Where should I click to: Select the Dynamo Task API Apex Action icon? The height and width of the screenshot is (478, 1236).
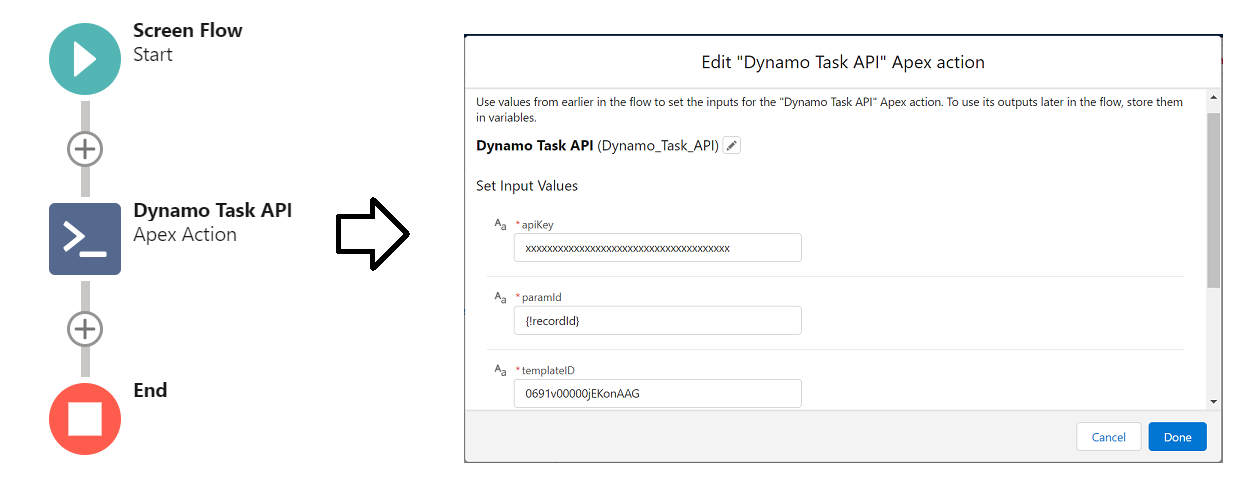coord(85,239)
